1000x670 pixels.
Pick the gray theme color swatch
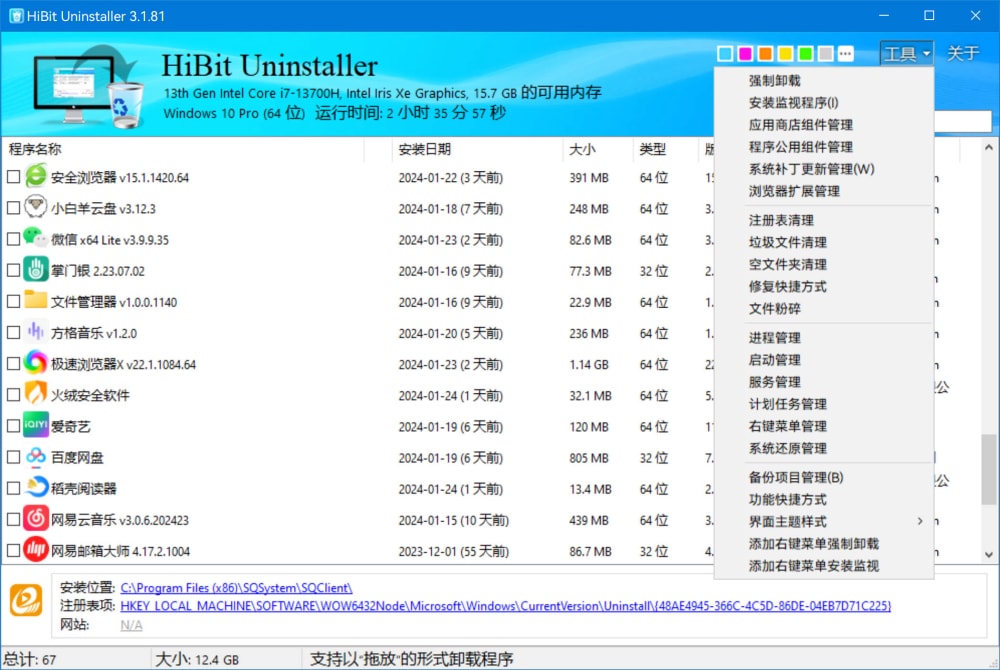pyautogui.click(x=825, y=54)
